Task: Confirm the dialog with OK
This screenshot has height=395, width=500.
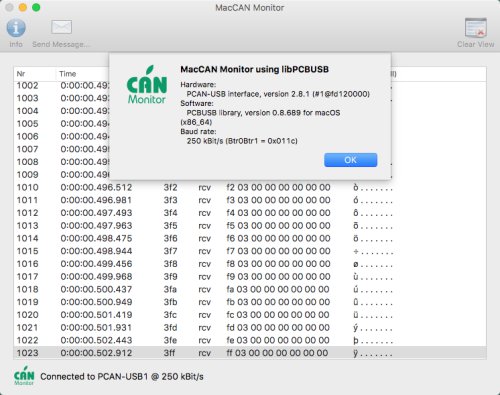Action: [351, 160]
